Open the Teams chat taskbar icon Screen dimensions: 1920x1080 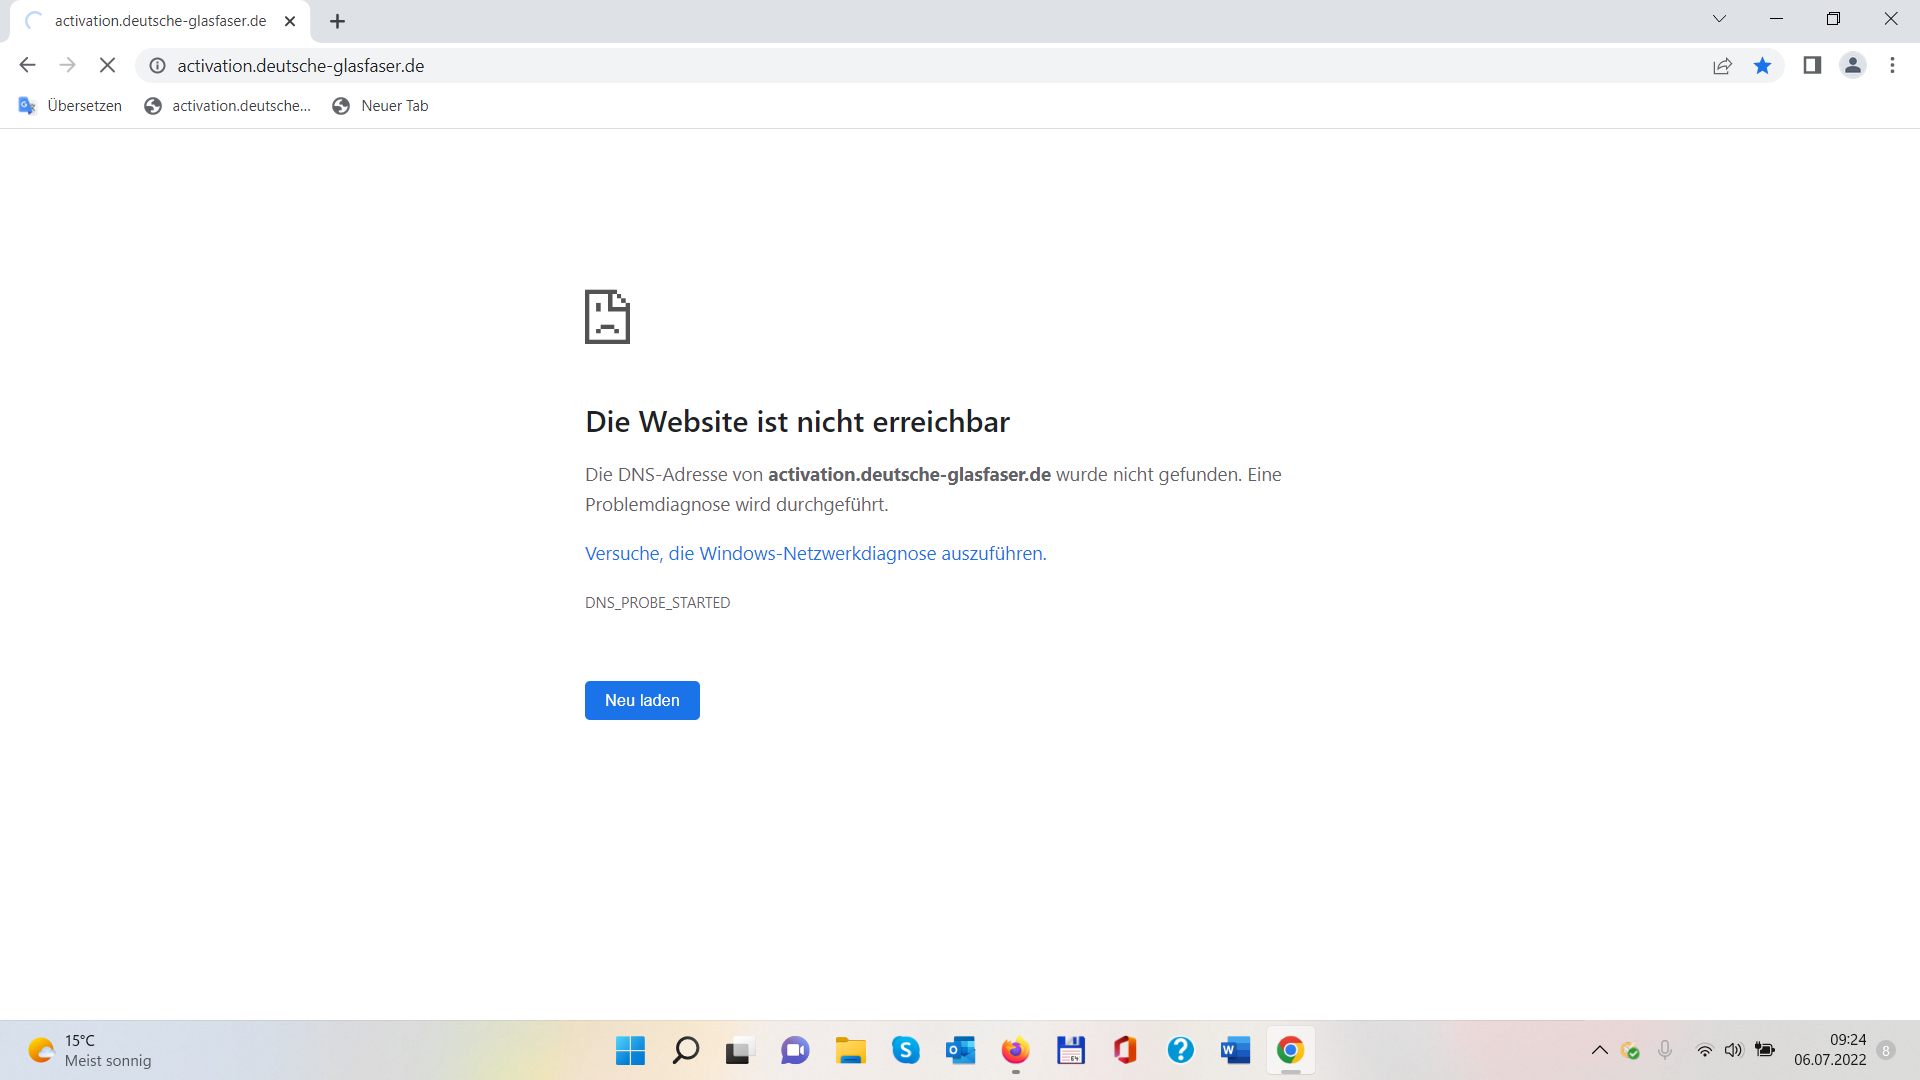pyautogui.click(x=795, y=1051)
